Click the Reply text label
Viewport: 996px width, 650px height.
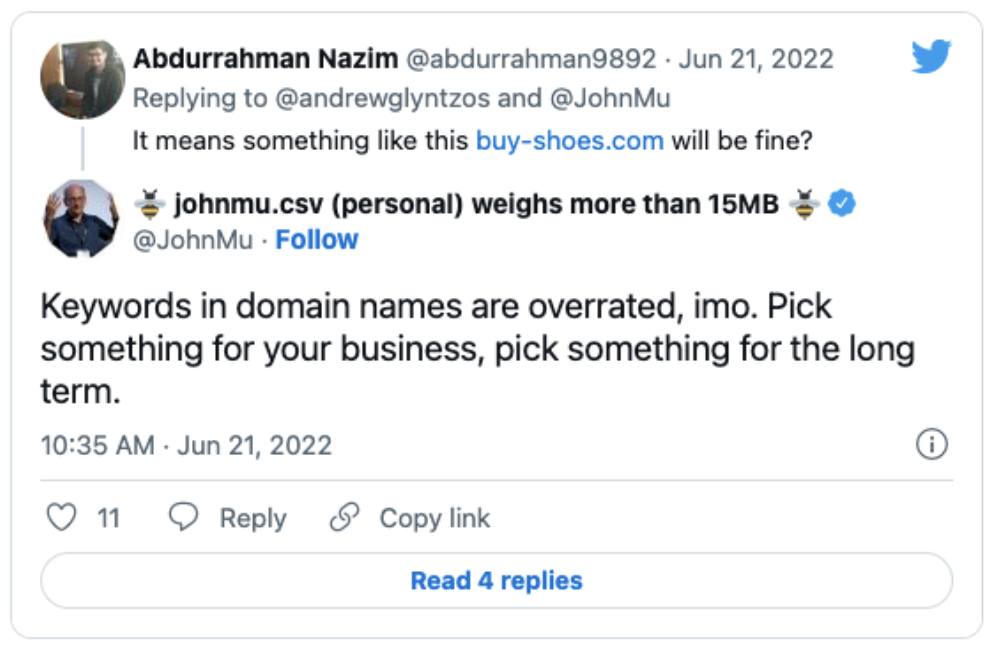click(x=253, y=518)
